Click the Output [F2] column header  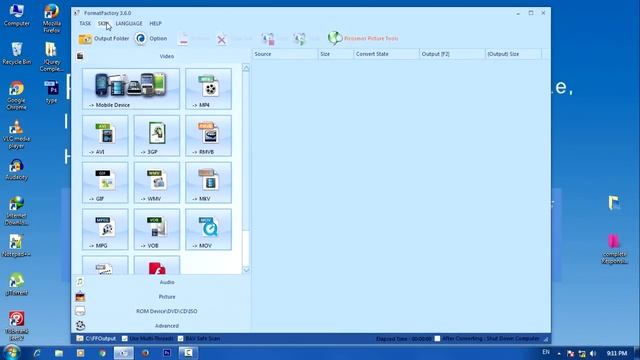(x=452, y=54)
